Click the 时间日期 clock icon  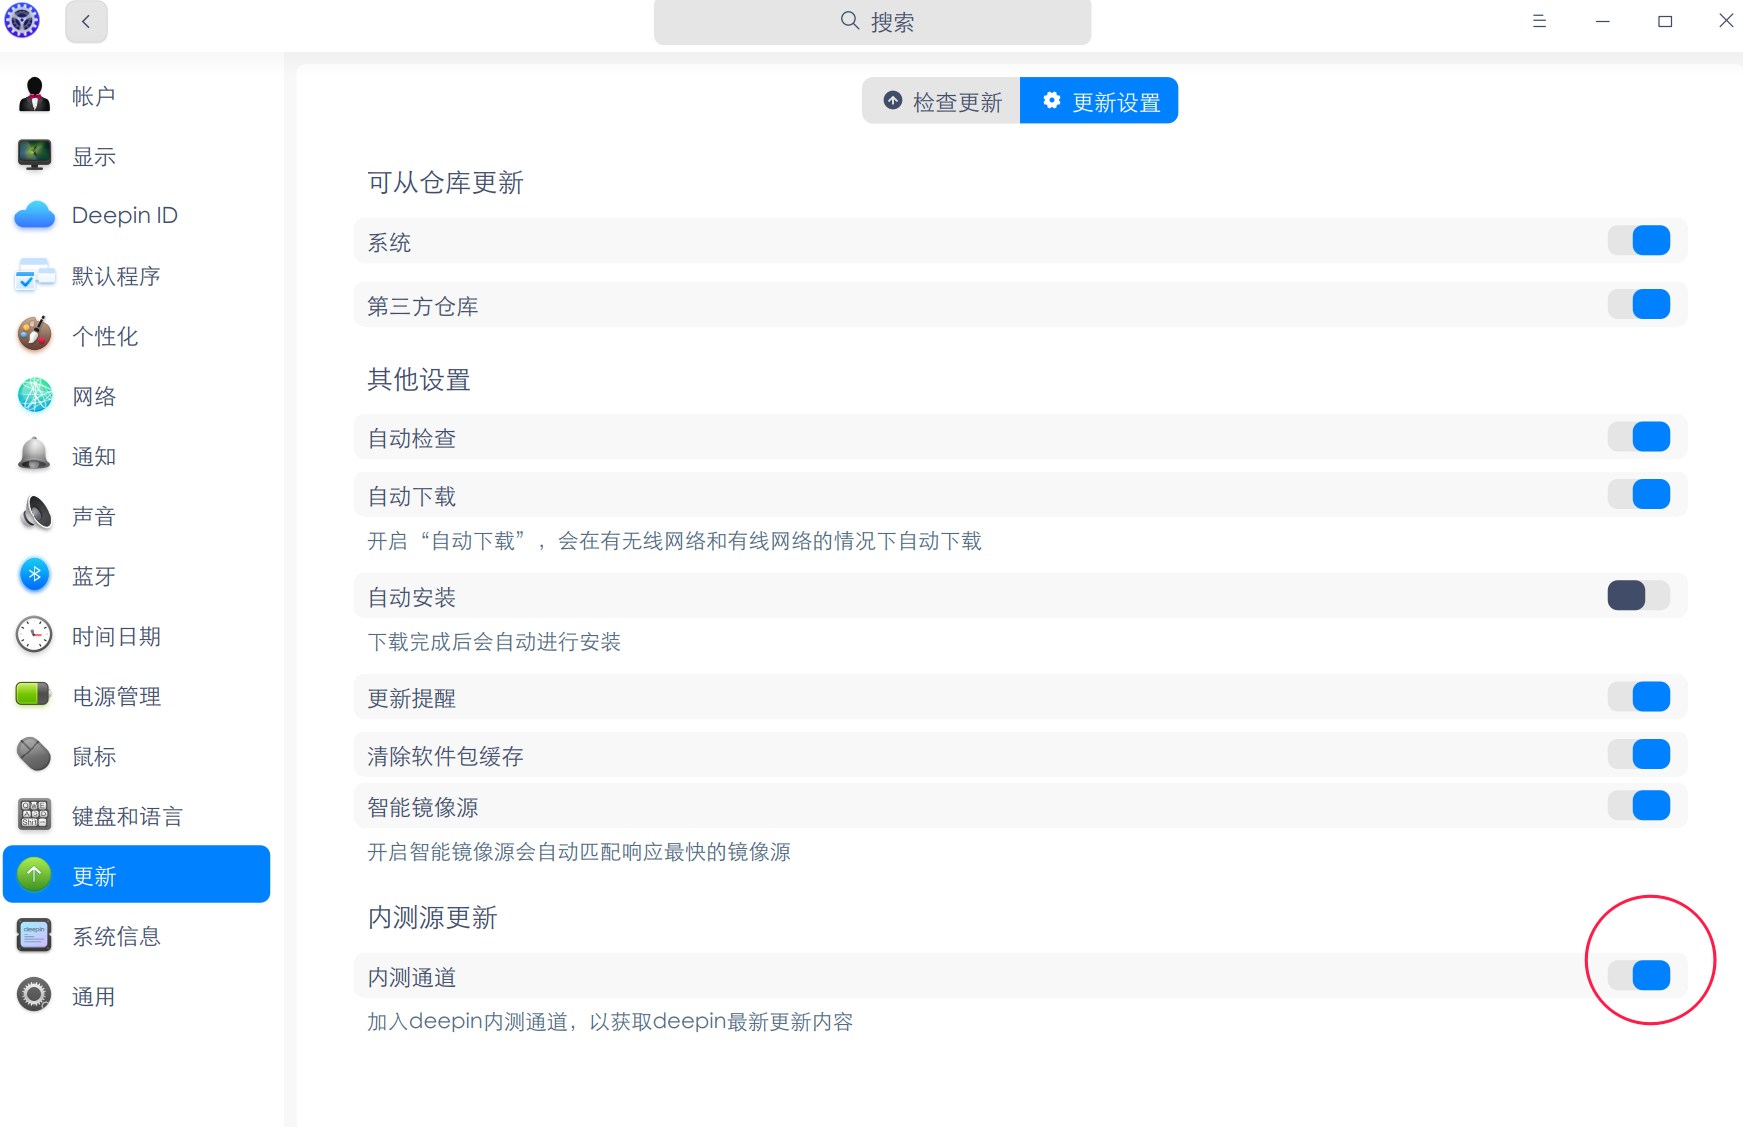[x=35, y=635]
